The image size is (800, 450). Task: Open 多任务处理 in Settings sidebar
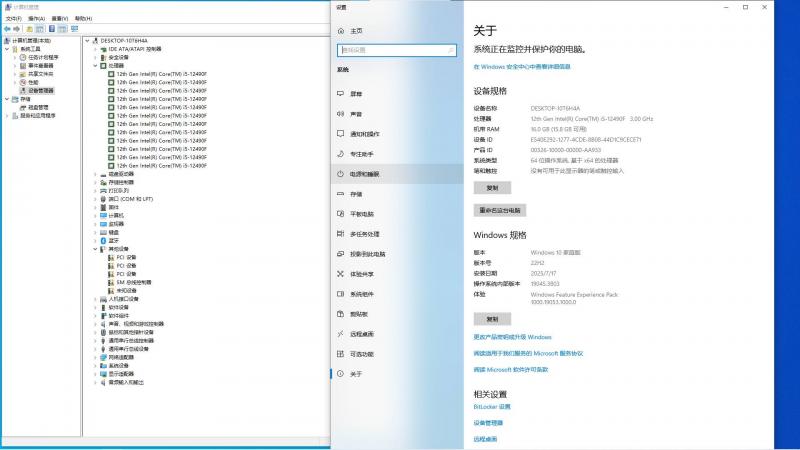[x=397, y=234]
